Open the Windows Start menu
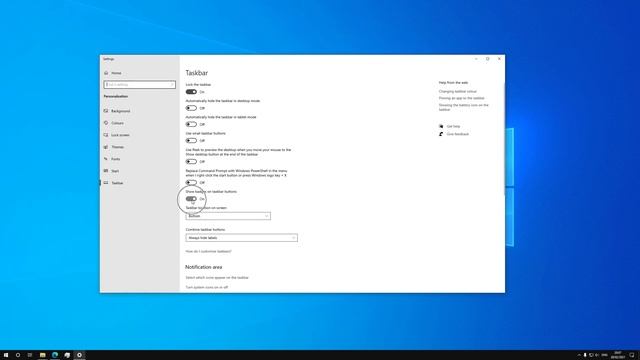Screen dimensions: 640x360 (6, 355)
